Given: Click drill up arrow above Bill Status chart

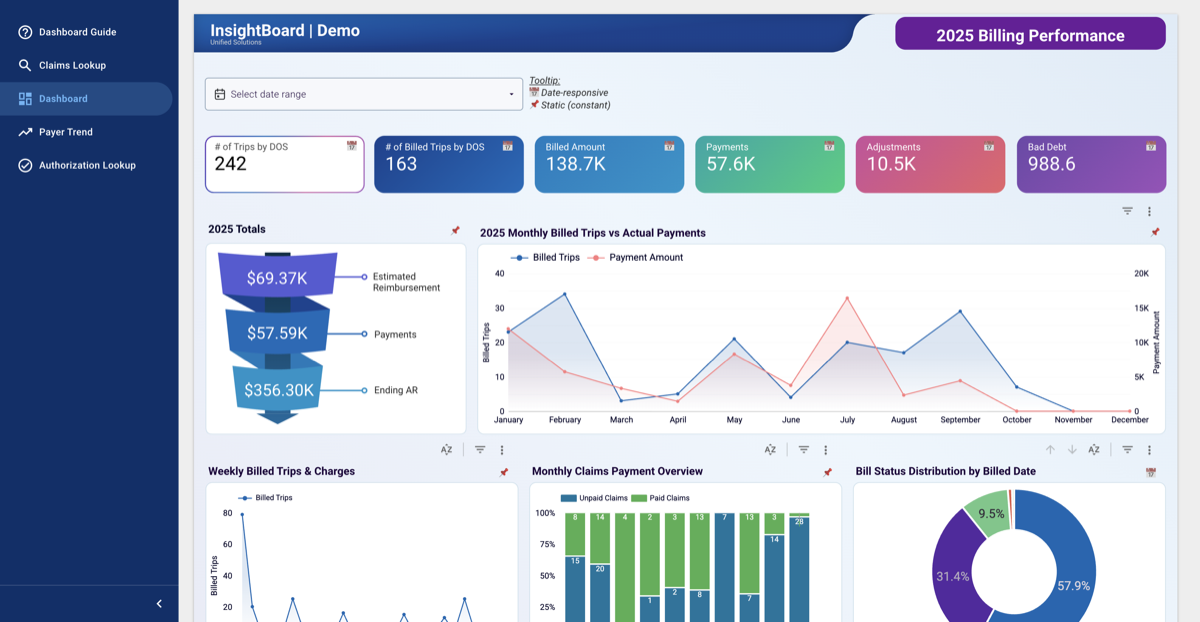Looking at the screenshot, I should (x=1050, y=450).
